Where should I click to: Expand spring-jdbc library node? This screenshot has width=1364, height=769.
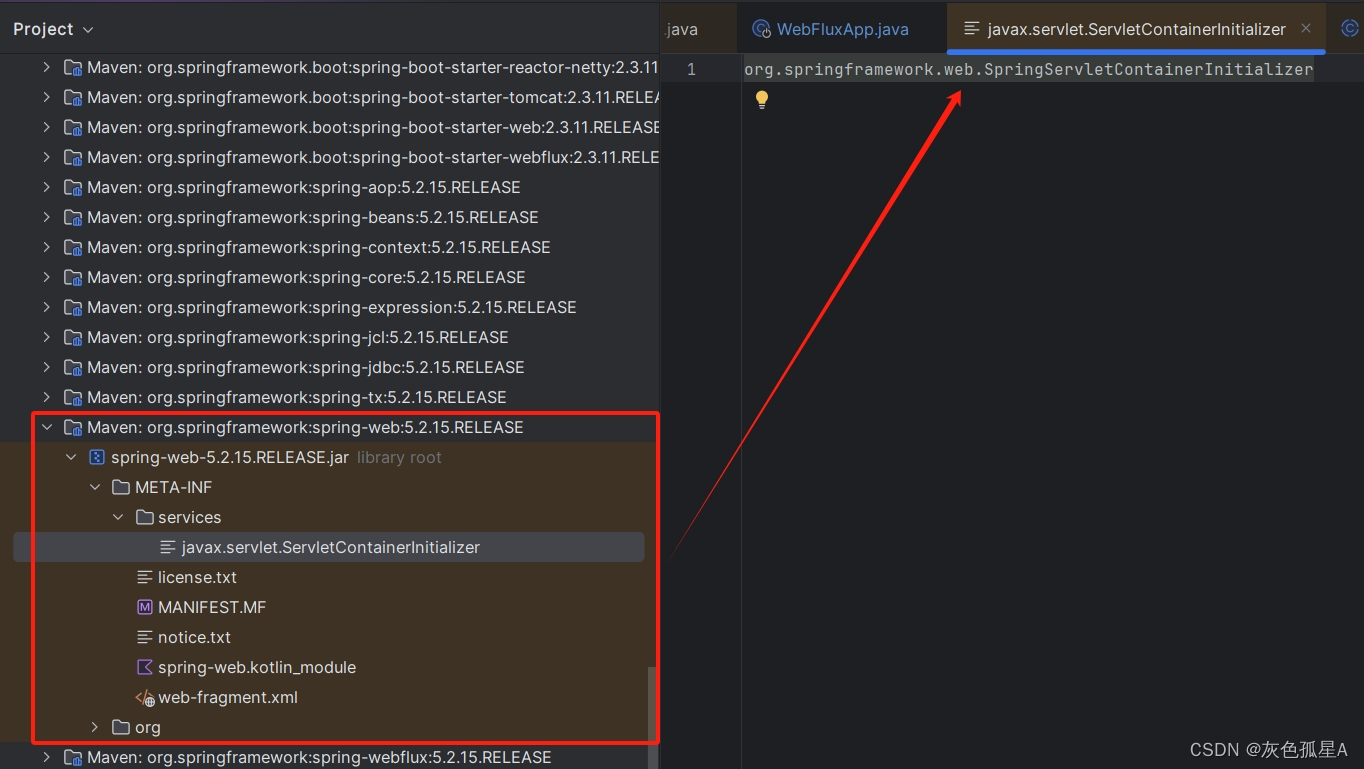pos(46,367)
